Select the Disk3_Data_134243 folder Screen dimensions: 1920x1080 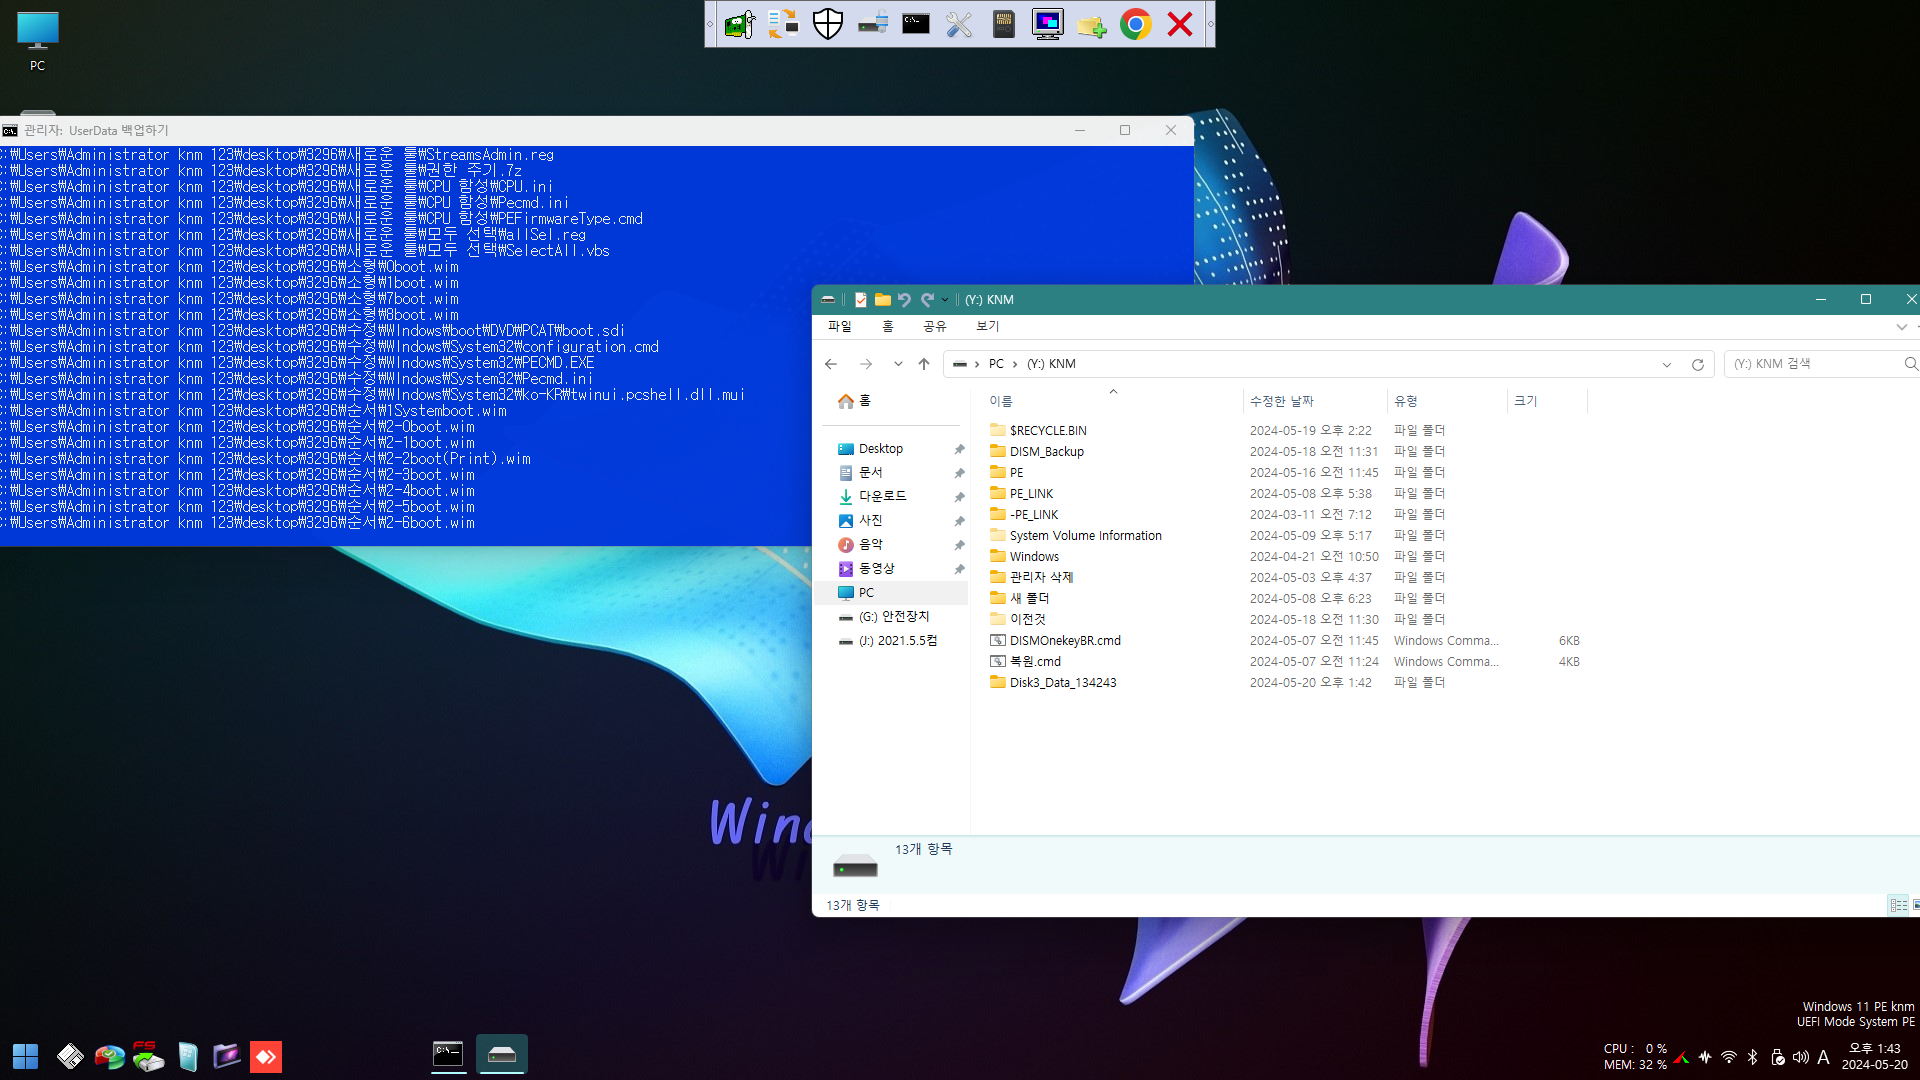click(x=1063, y=683)
